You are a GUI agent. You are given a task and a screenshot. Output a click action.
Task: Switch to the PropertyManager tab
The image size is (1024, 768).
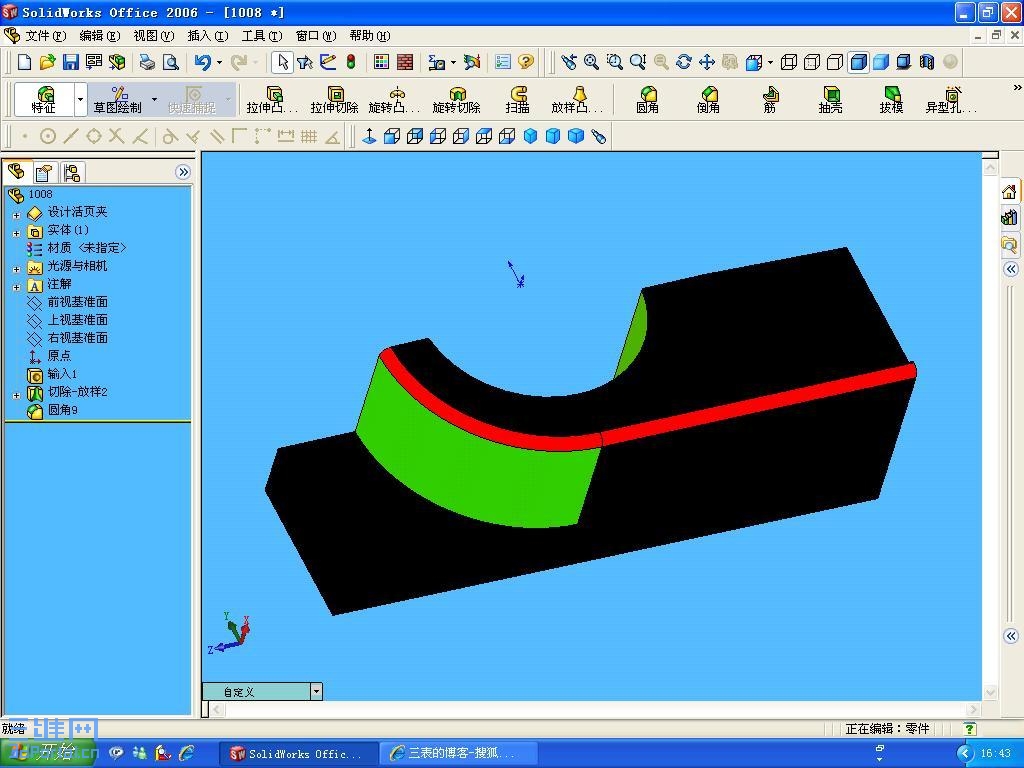tap(44, 173)
